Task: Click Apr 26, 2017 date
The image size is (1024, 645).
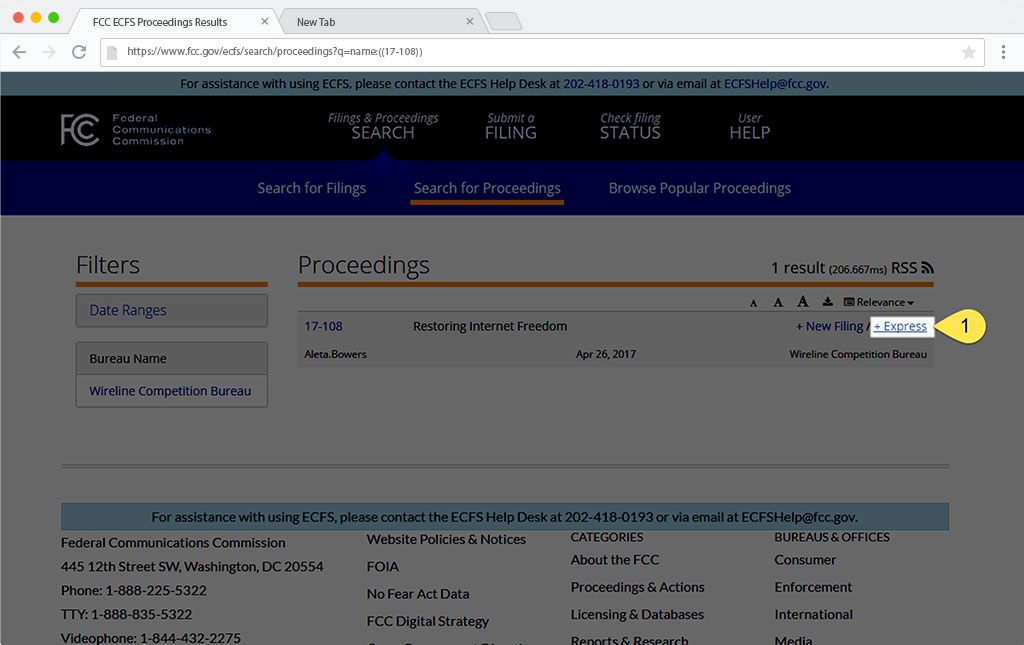Action: click(605, 354)
